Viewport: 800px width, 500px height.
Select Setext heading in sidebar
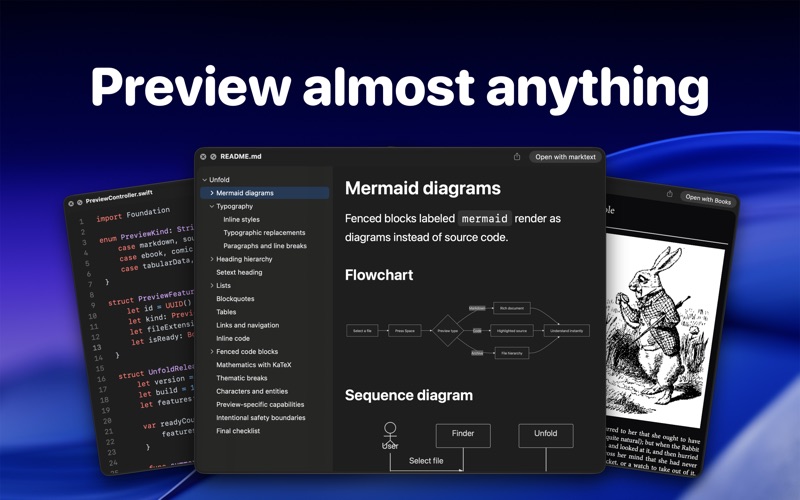[239, 272]
